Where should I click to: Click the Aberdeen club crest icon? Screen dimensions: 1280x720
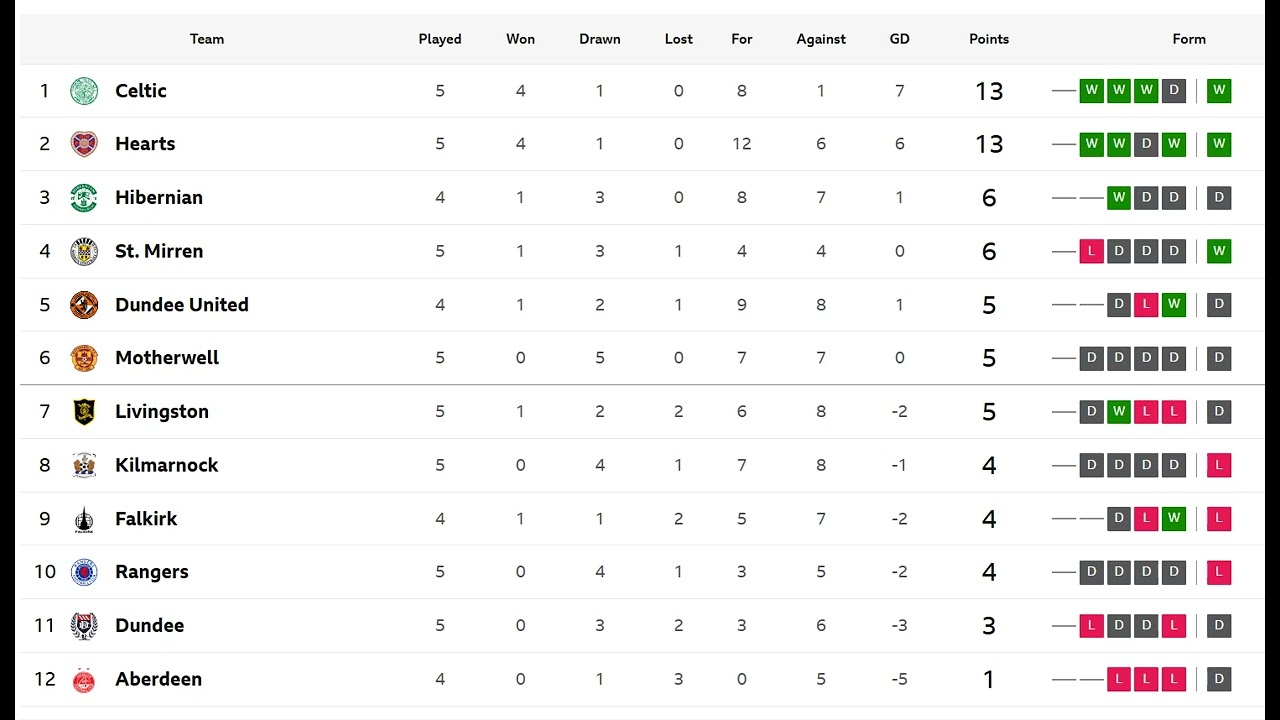pos(84,679)
